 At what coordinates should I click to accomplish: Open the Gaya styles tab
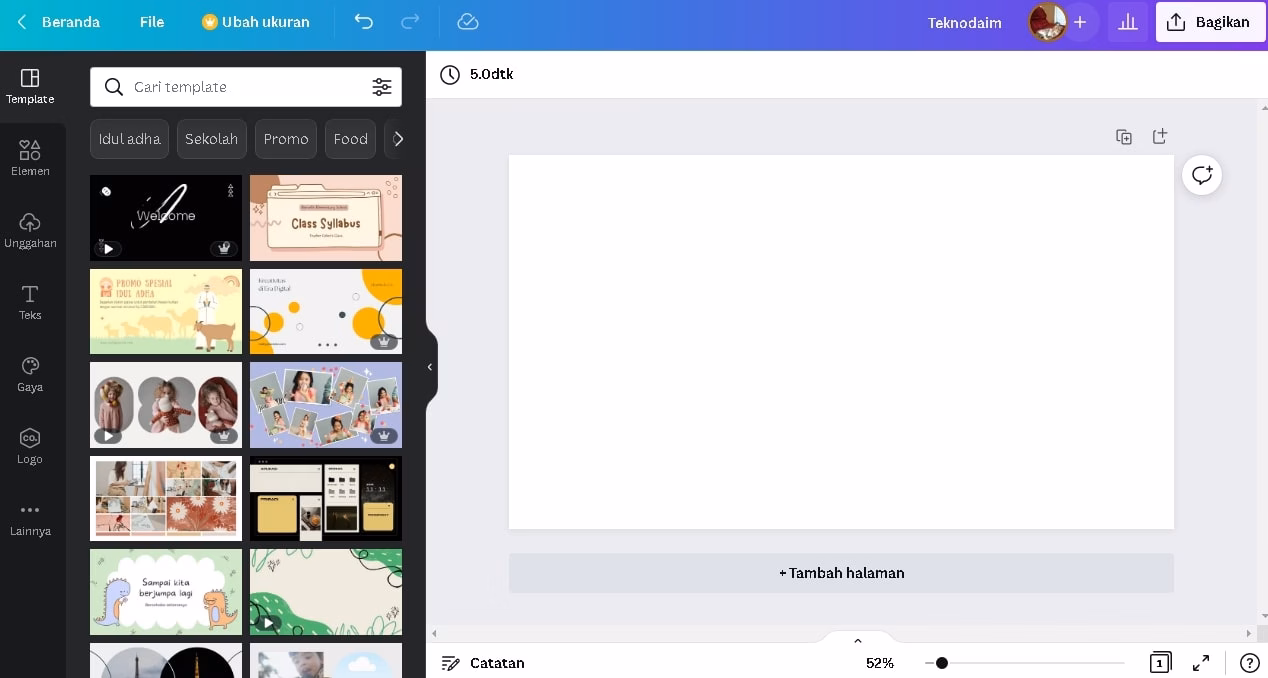[x=30, y=375]
